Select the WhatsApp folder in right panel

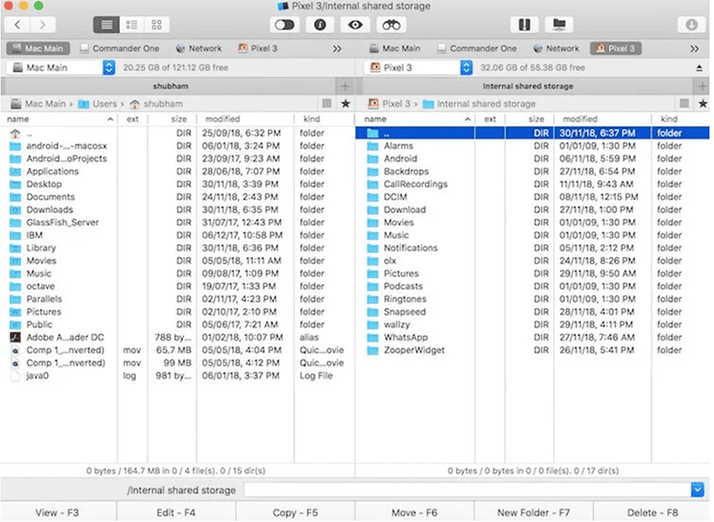405,338
